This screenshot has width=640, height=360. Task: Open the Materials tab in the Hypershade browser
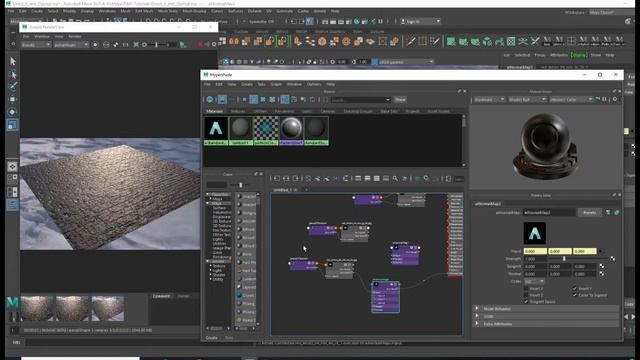tap(214, 111)
